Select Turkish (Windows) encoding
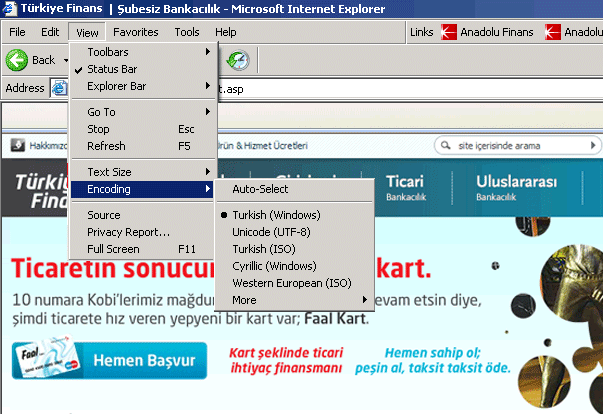The image size is (603, 414). 295,215
